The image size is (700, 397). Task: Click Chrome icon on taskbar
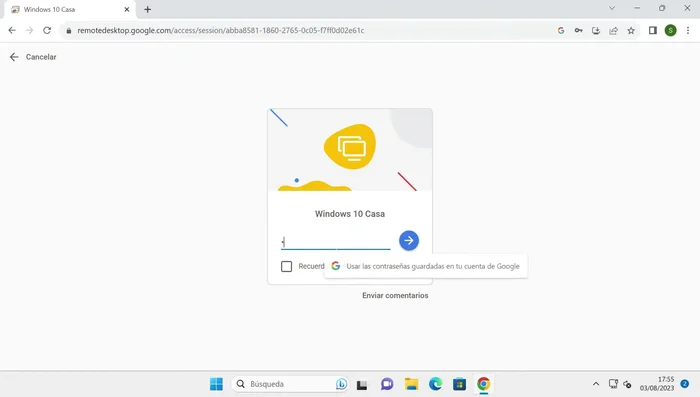click(483, 384)
